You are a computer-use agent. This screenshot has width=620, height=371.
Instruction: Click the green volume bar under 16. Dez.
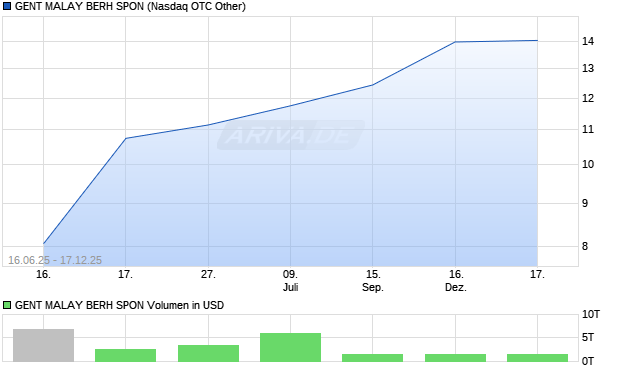pos(456,358)
